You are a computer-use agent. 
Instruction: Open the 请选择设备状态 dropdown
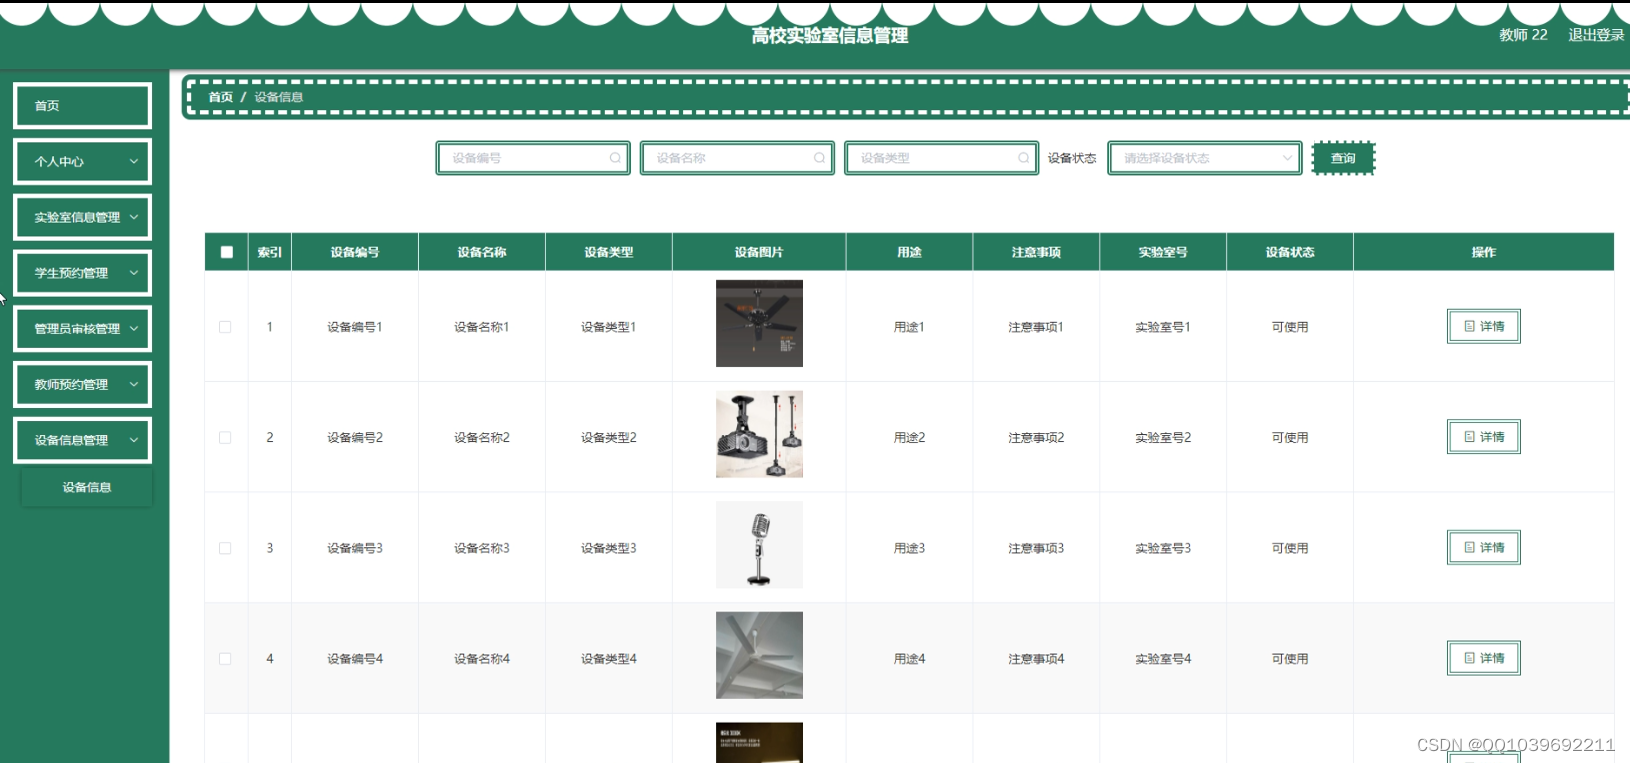(x=1205, y=158)
